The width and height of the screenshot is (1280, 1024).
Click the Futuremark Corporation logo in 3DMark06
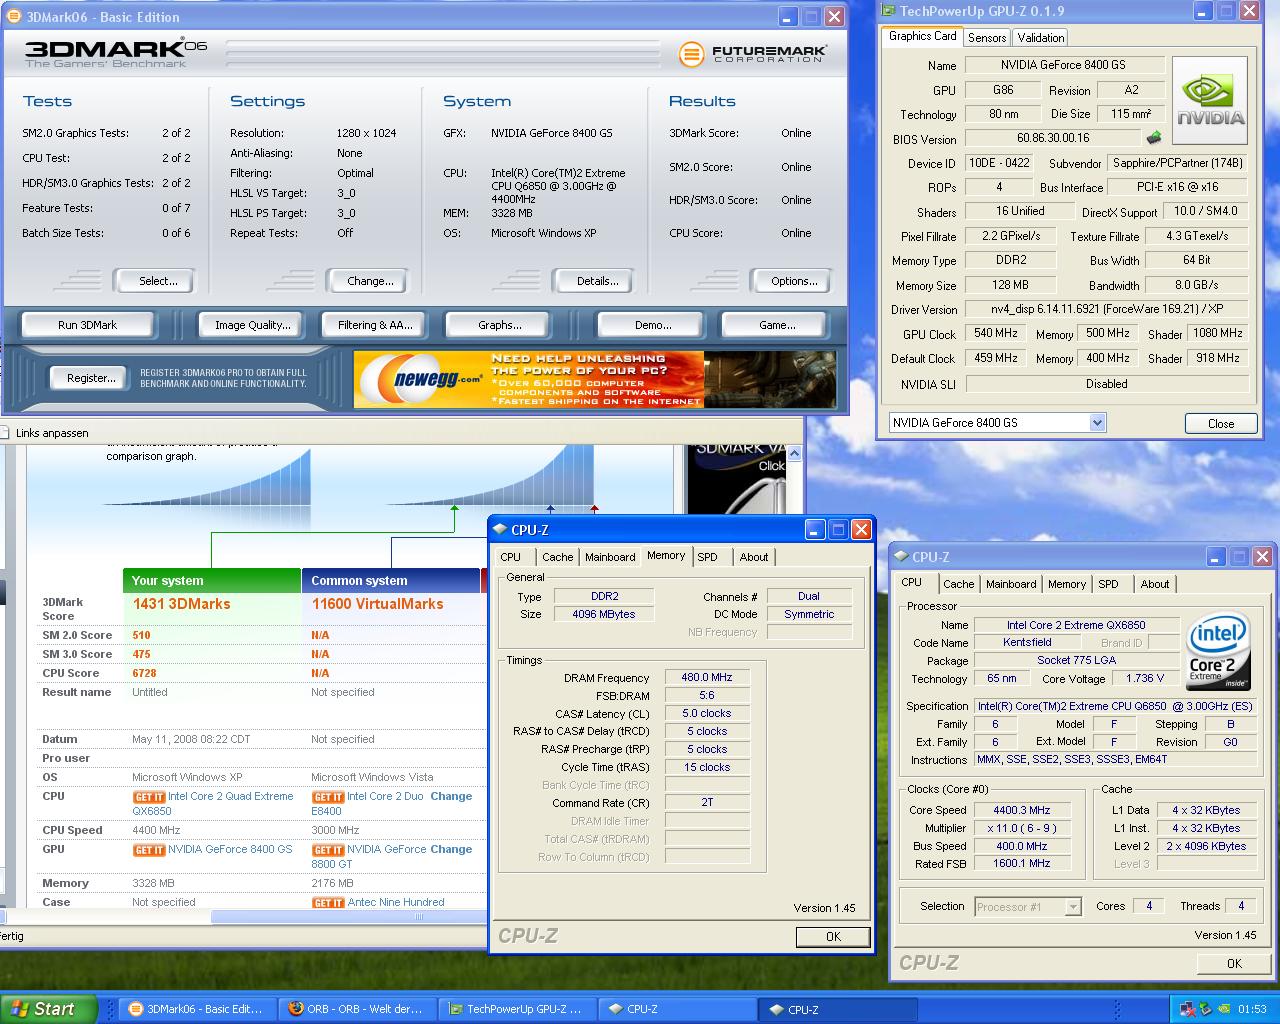pyautogui.click(x=752, y=54)
